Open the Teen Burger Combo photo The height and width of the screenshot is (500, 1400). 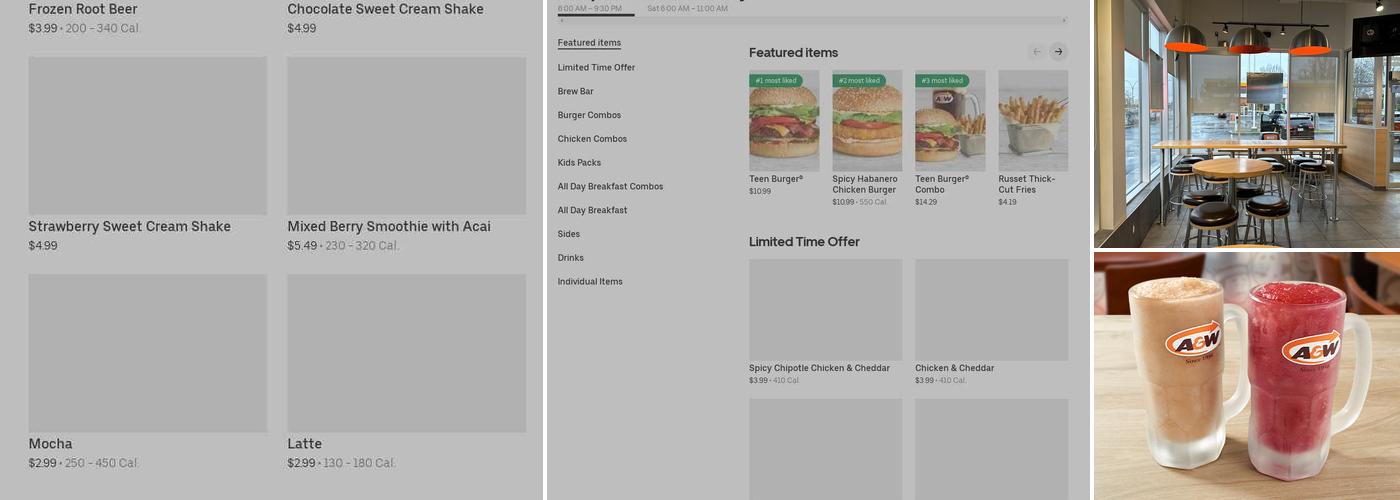[x=950, y=120]
